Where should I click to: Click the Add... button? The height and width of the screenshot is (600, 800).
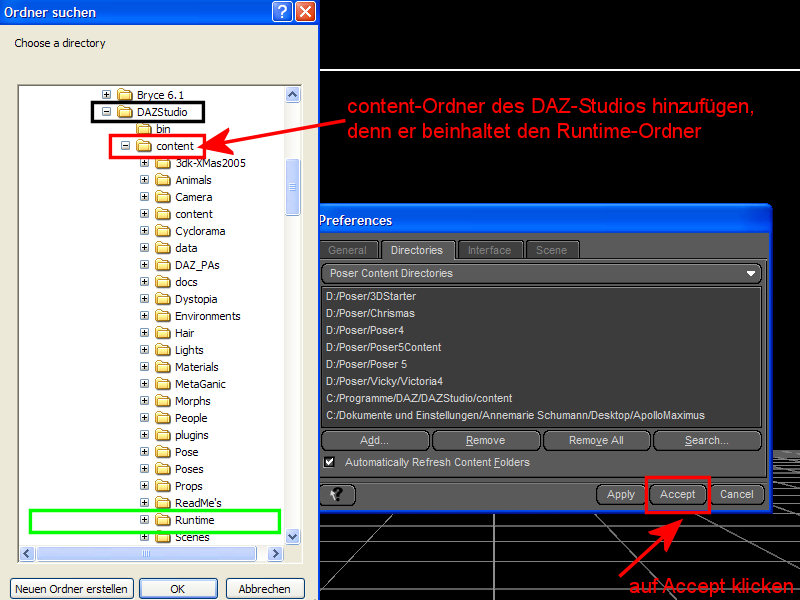(375, 440)
